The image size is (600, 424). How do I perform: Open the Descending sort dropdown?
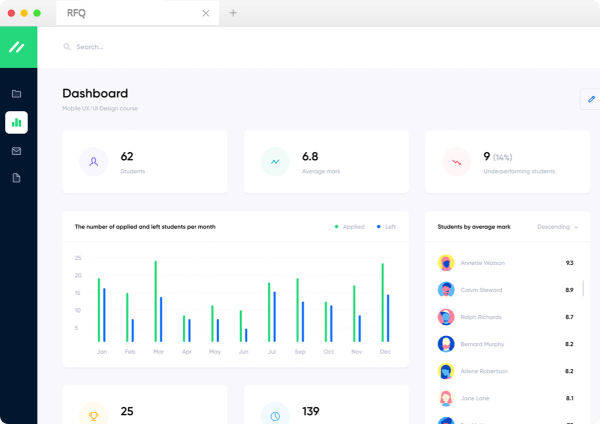pos(558,227)
